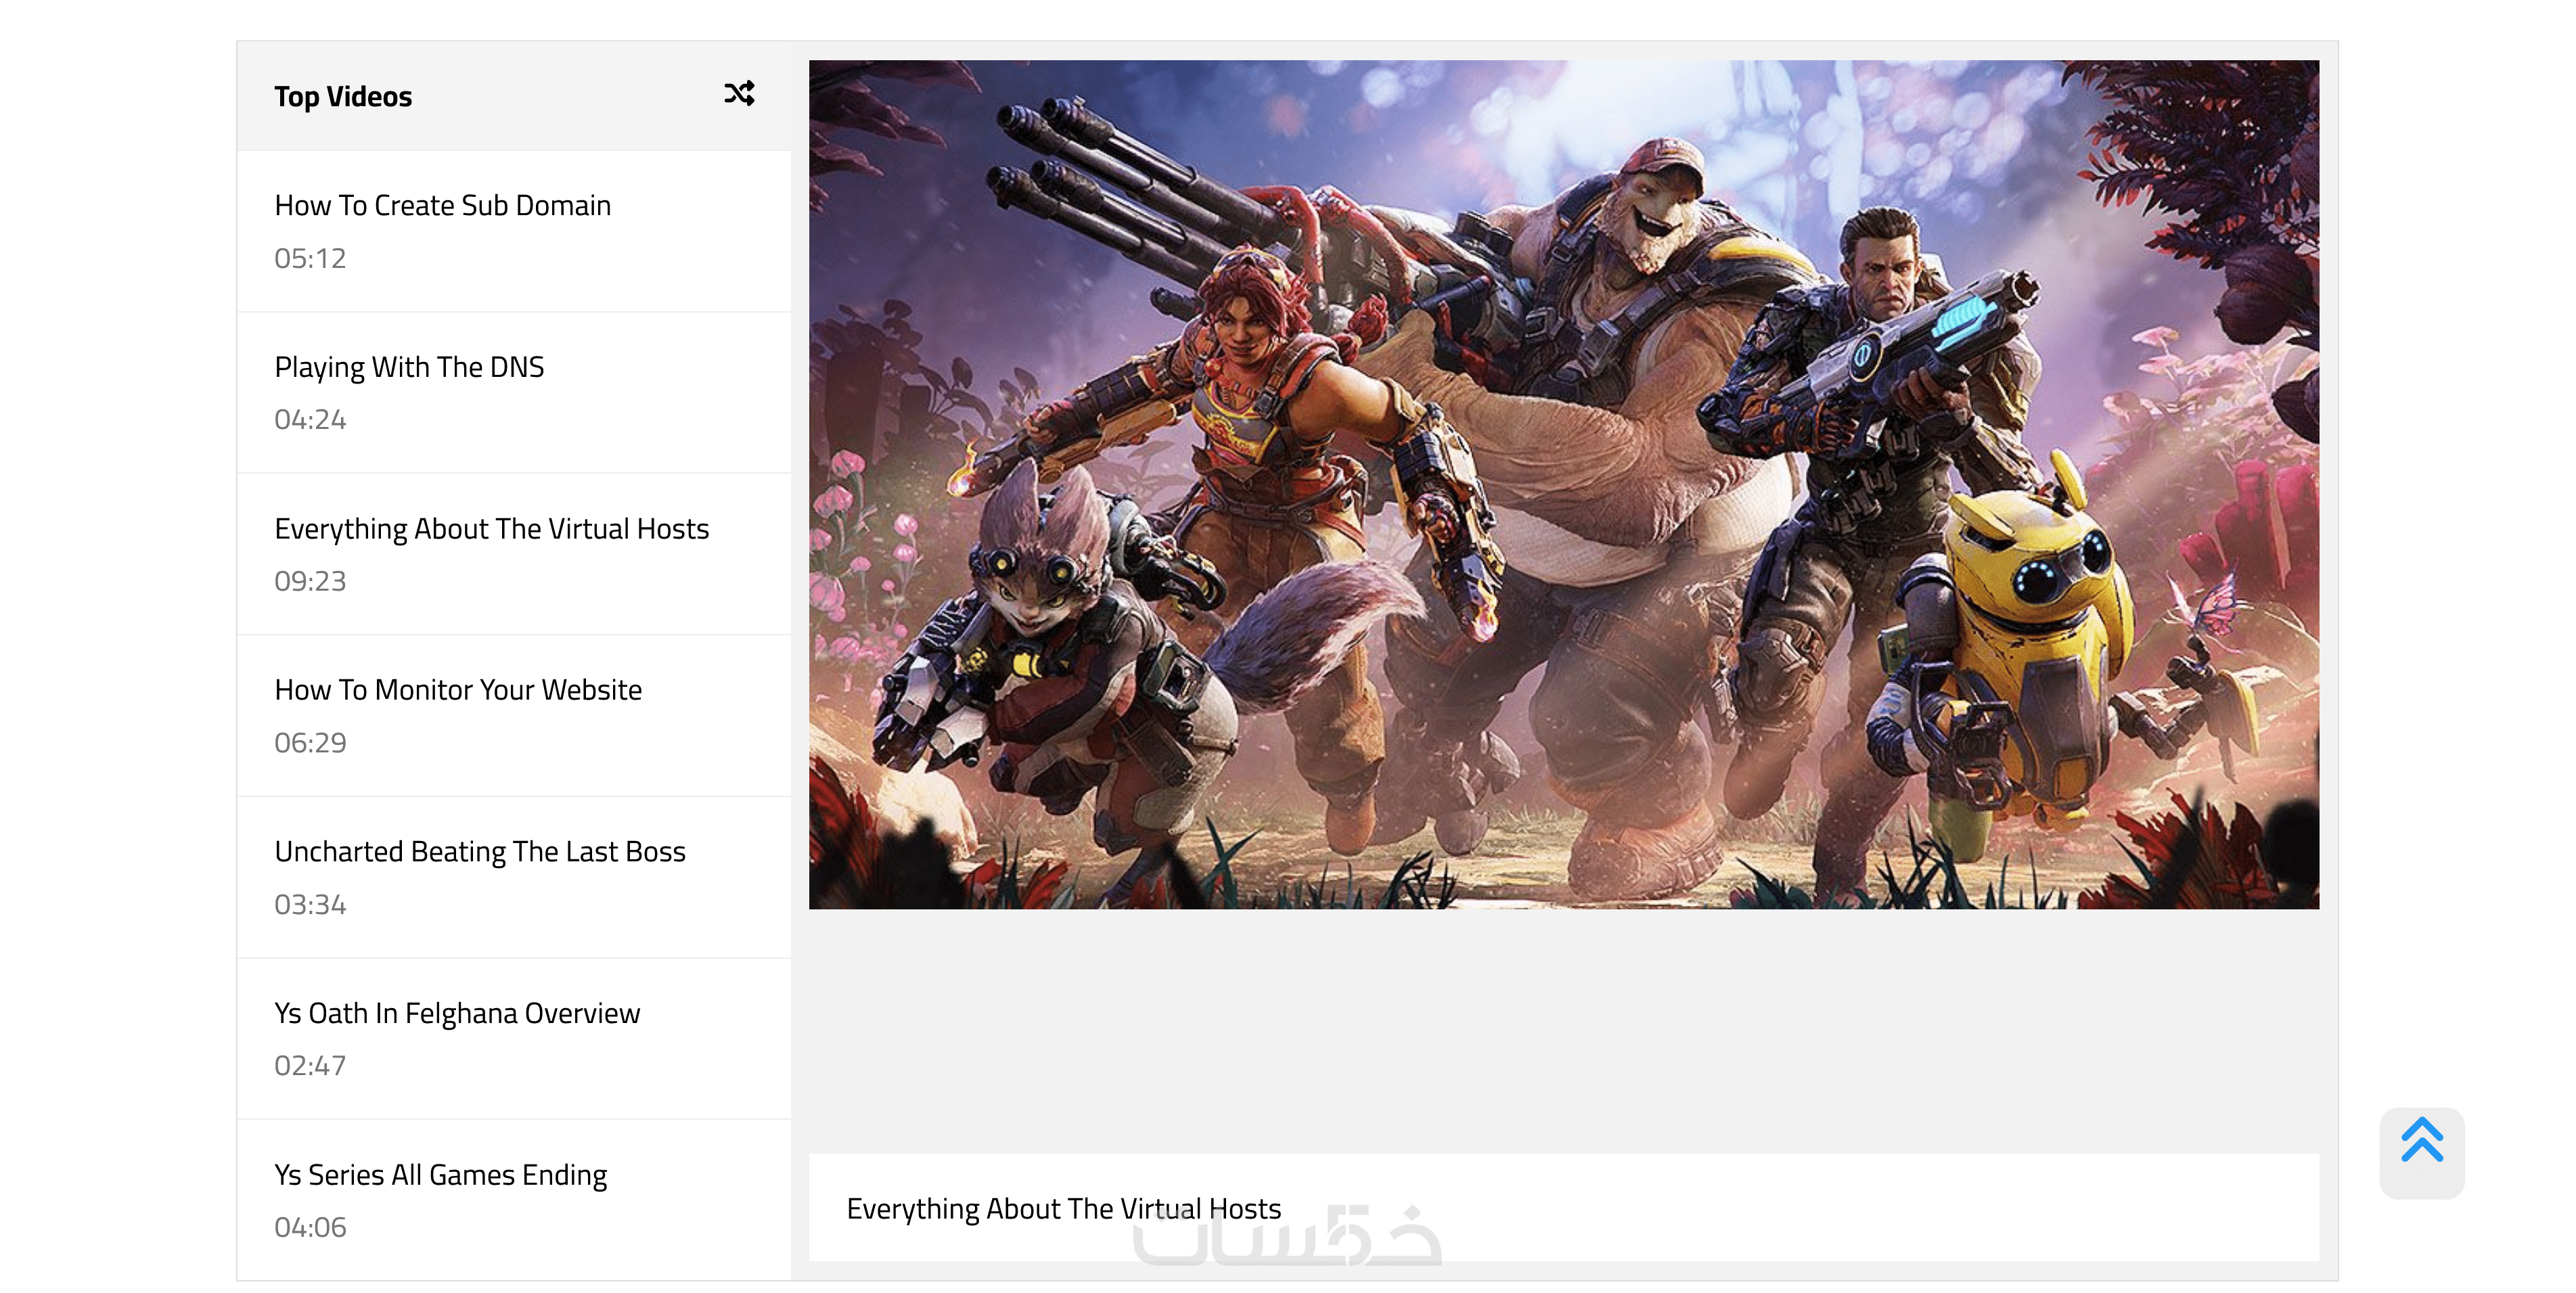Click the shuffle videos icon

coord(739,94)
